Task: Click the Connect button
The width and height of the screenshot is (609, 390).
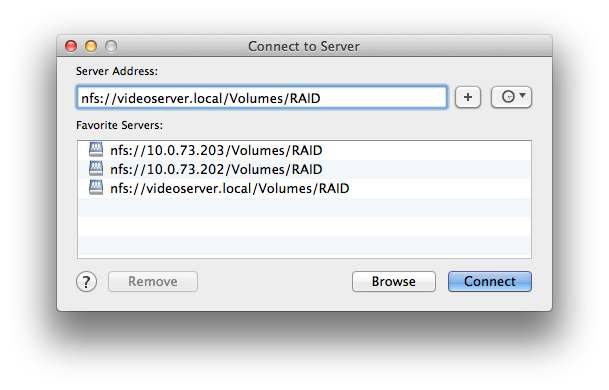Action: point(490,281)
